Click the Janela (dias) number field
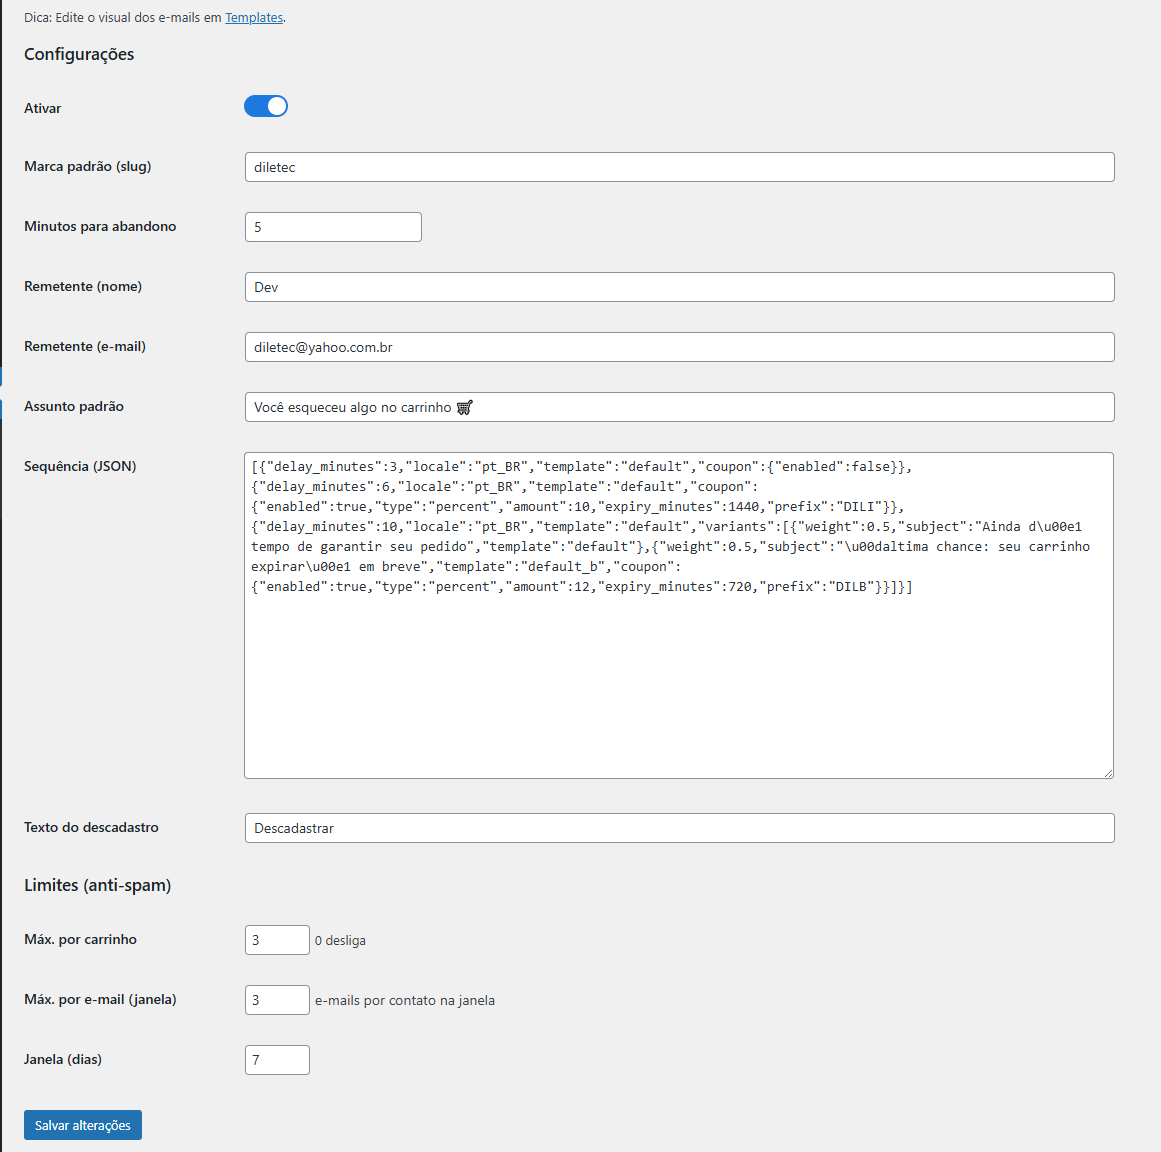 tap(277, 1060)
